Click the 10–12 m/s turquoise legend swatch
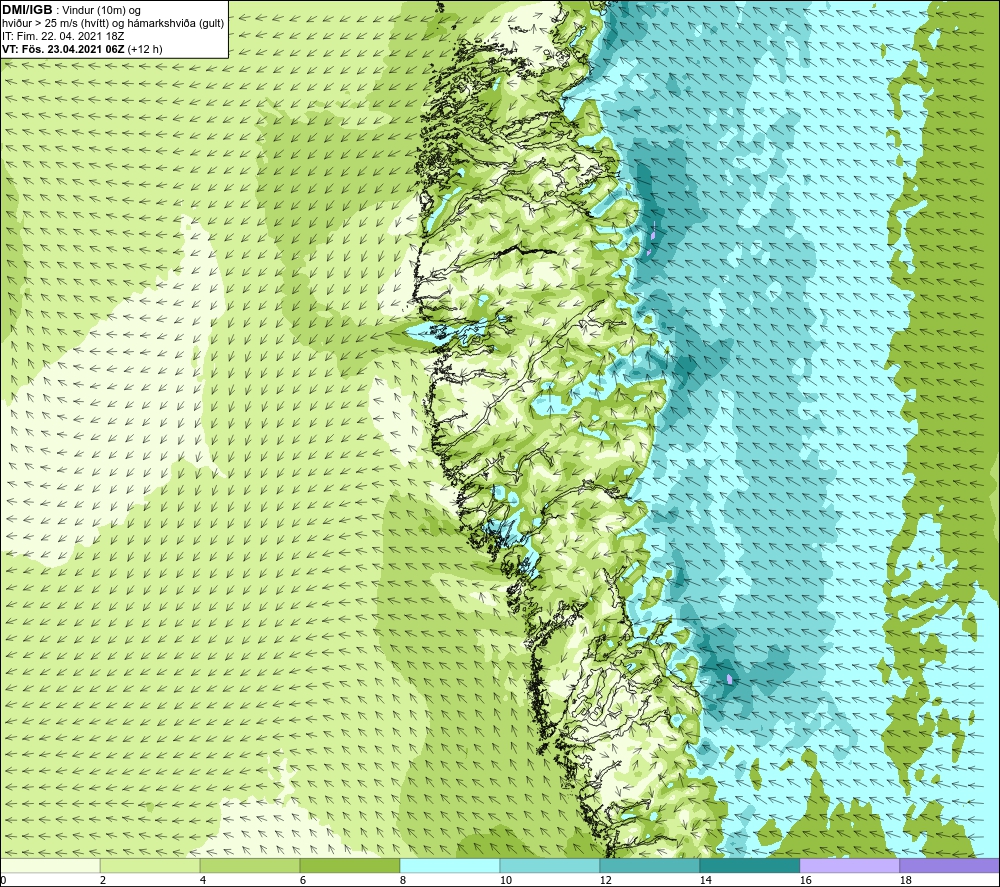The image size is (1000, 887). tap(550, 865)
